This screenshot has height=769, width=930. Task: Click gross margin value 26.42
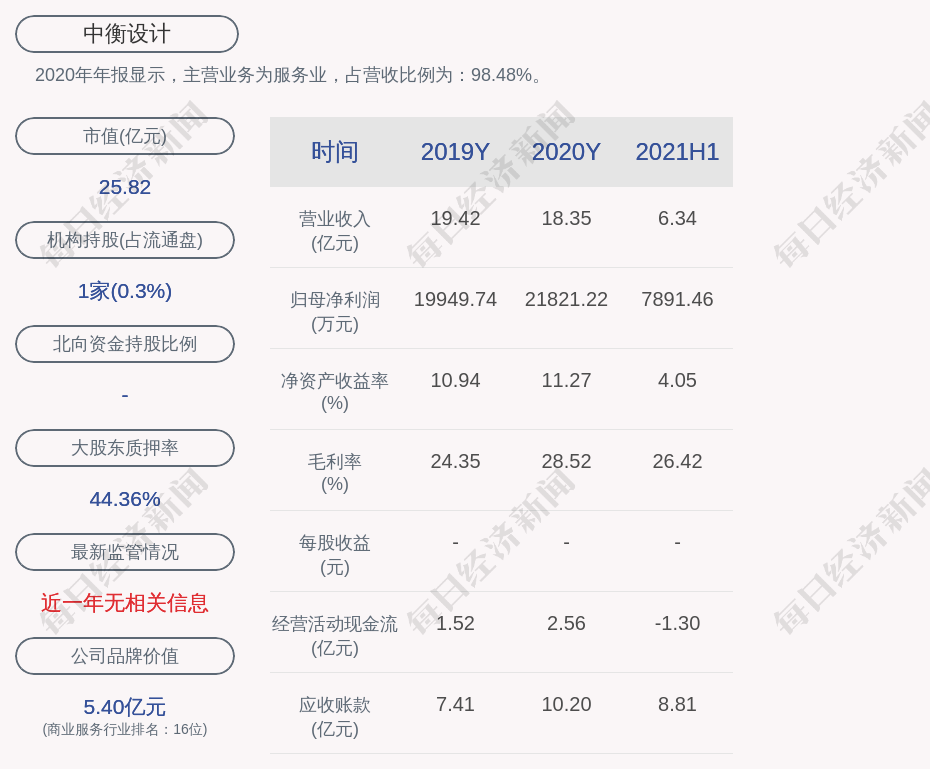pos(677,461)
